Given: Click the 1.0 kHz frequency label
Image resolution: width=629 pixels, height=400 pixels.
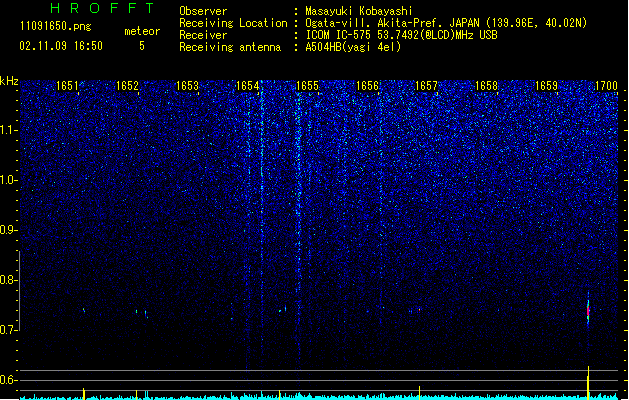Looking at the screenshot, I should 9,180.
